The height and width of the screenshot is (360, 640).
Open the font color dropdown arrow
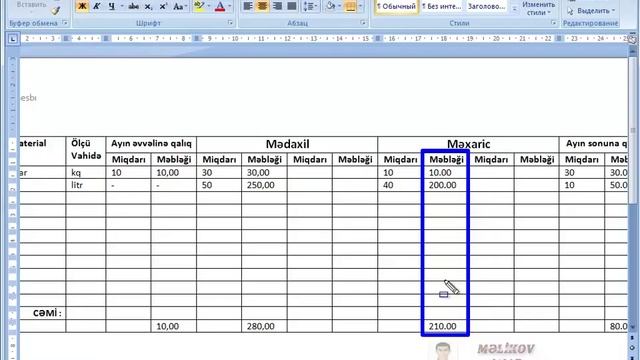tap(229, 6)
